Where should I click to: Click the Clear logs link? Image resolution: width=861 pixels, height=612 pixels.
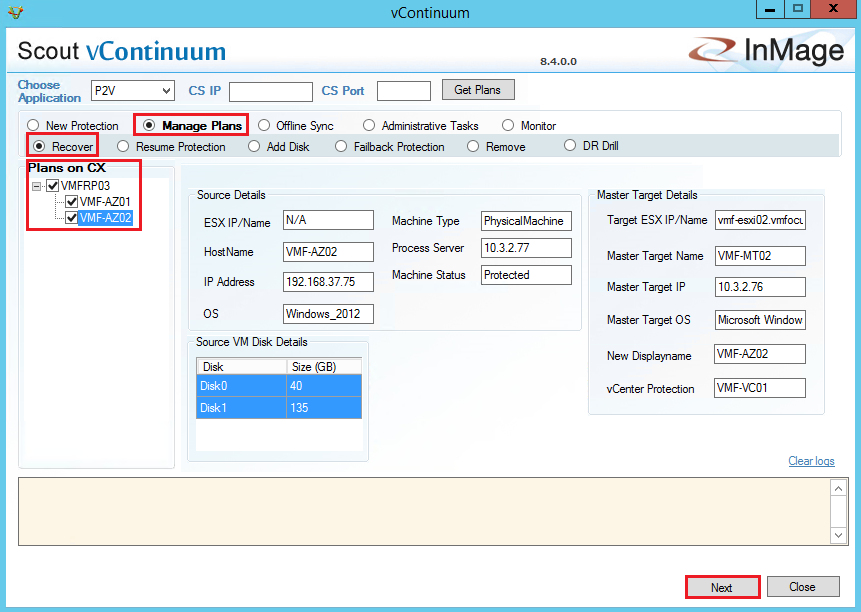pyautogui.click(x=811, y=461)
